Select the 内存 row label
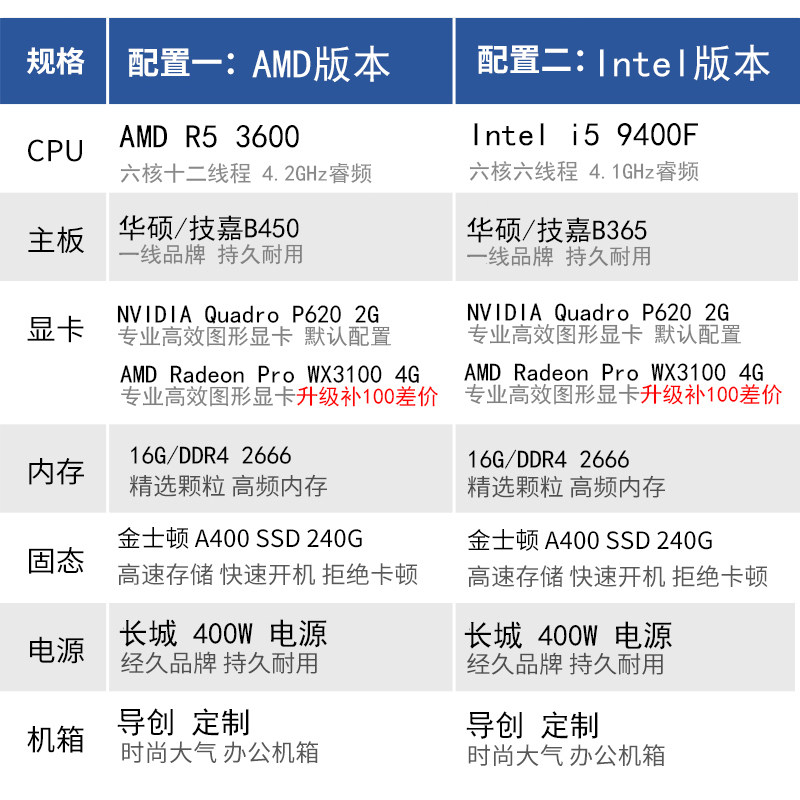Screen dimensions: 800x800 pyautogui.click(x=56, y=471)
